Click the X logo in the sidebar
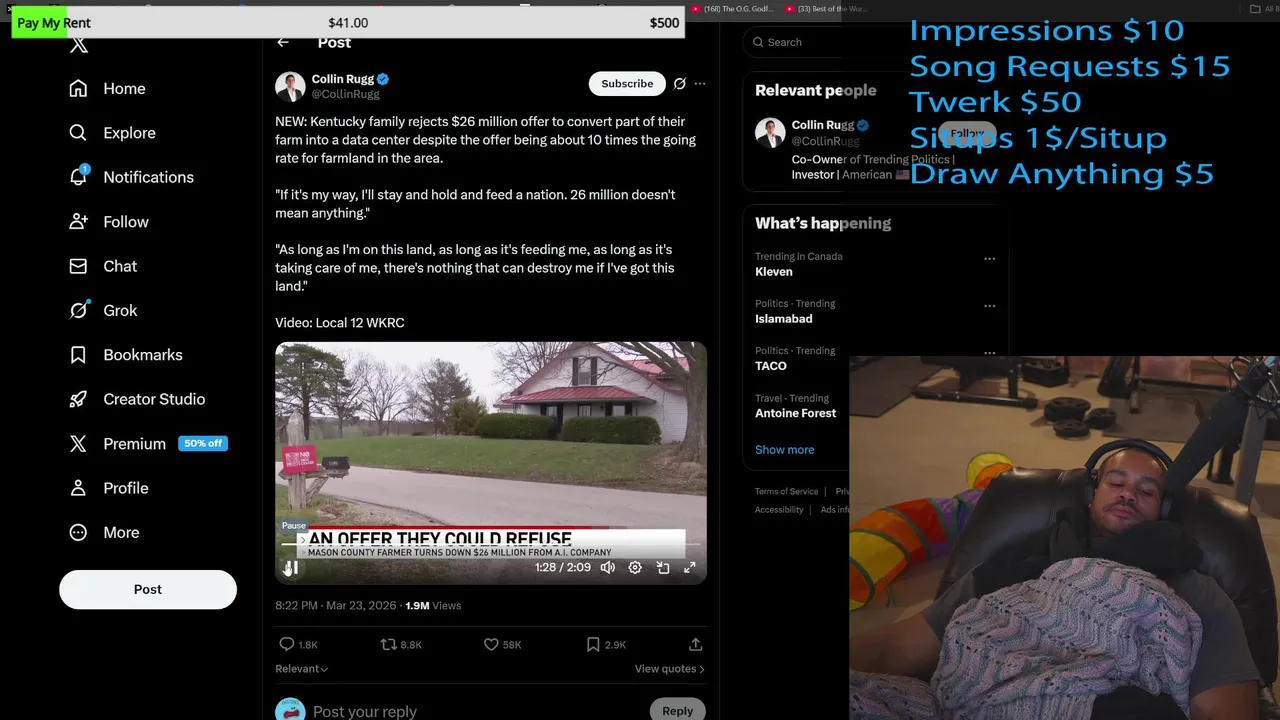 tap(79, 45)
